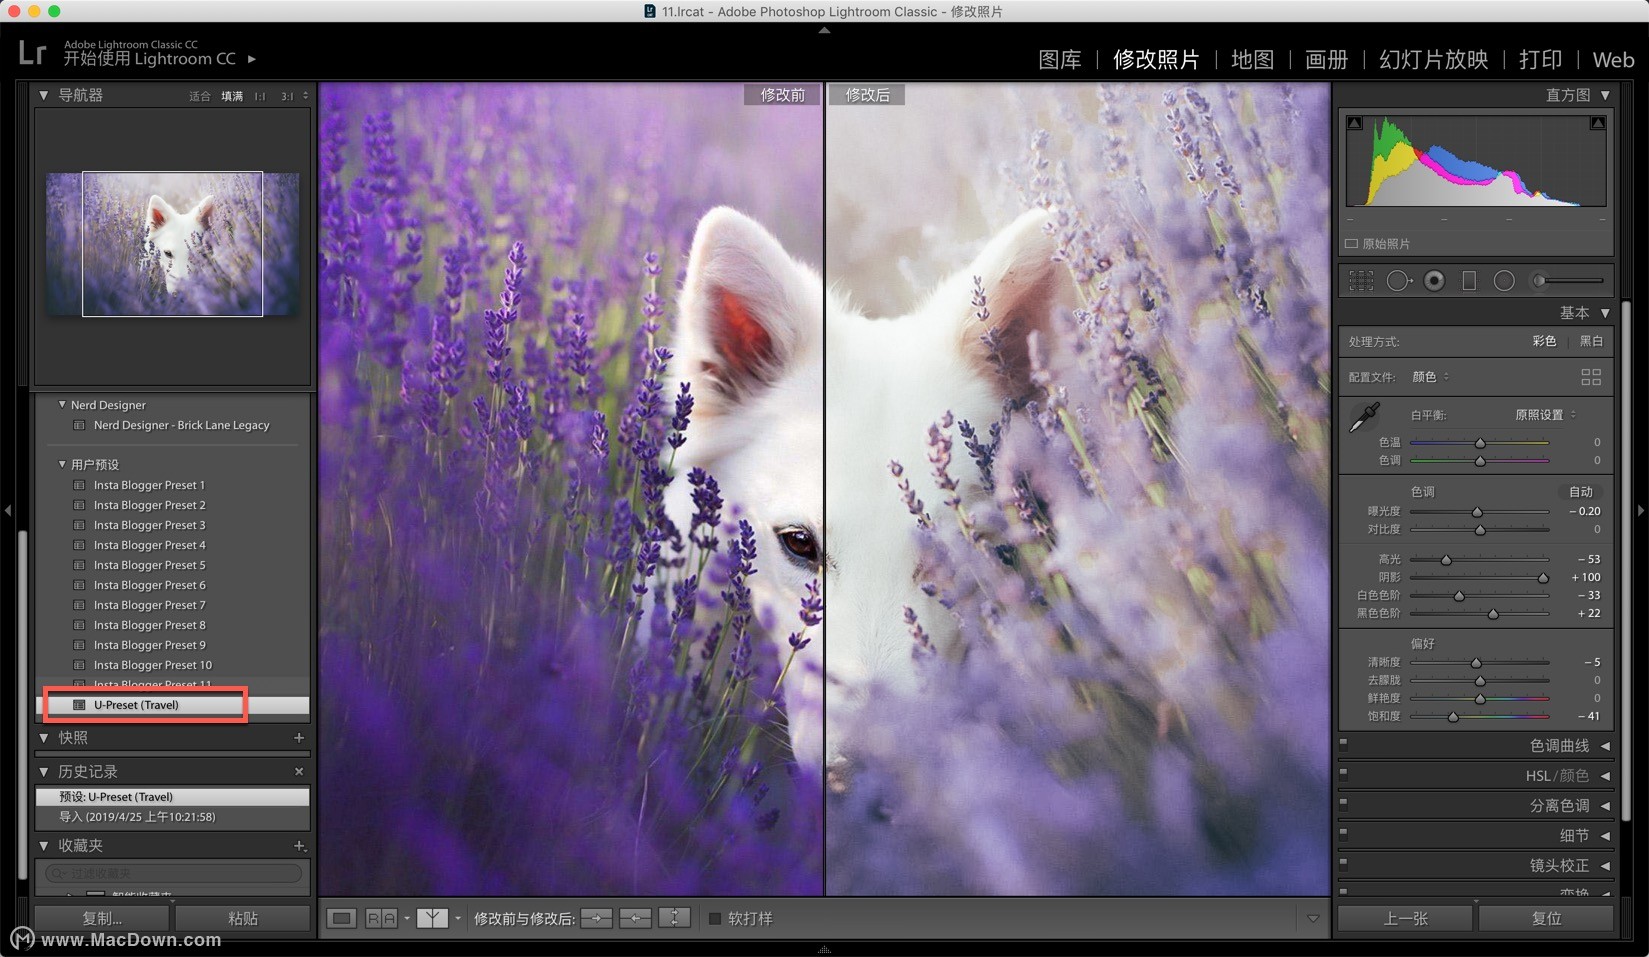Collapse the 收藏夹 collections panel
Image resolution: width=1649 pixels, height=957 pixels.
tap(44, 846)
